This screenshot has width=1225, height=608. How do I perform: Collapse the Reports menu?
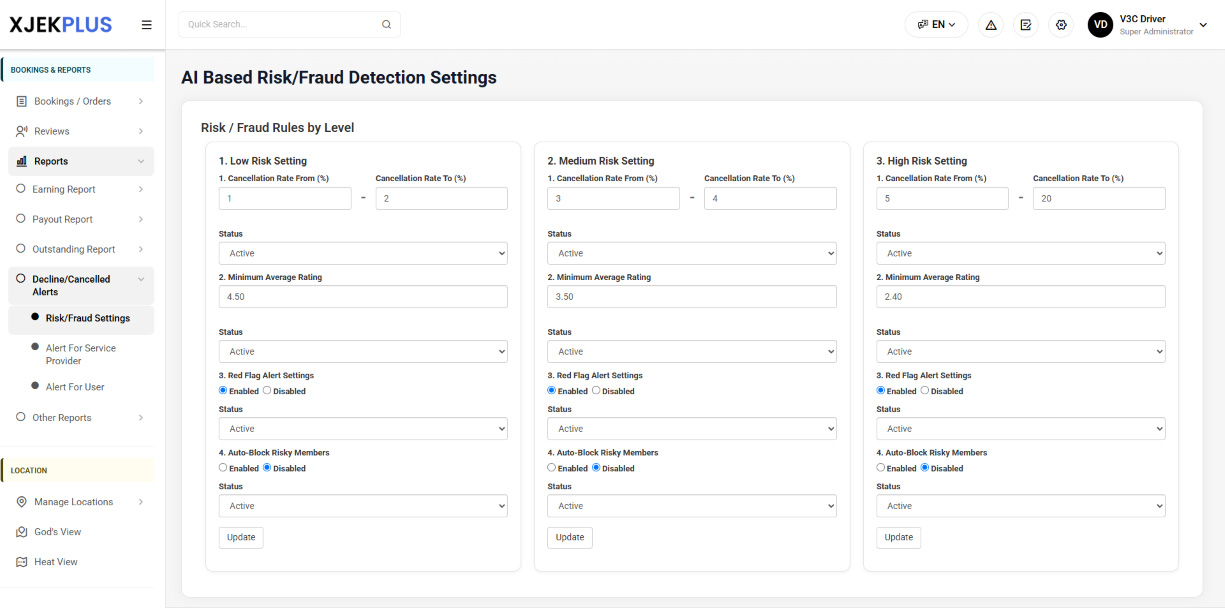point(80,161)
